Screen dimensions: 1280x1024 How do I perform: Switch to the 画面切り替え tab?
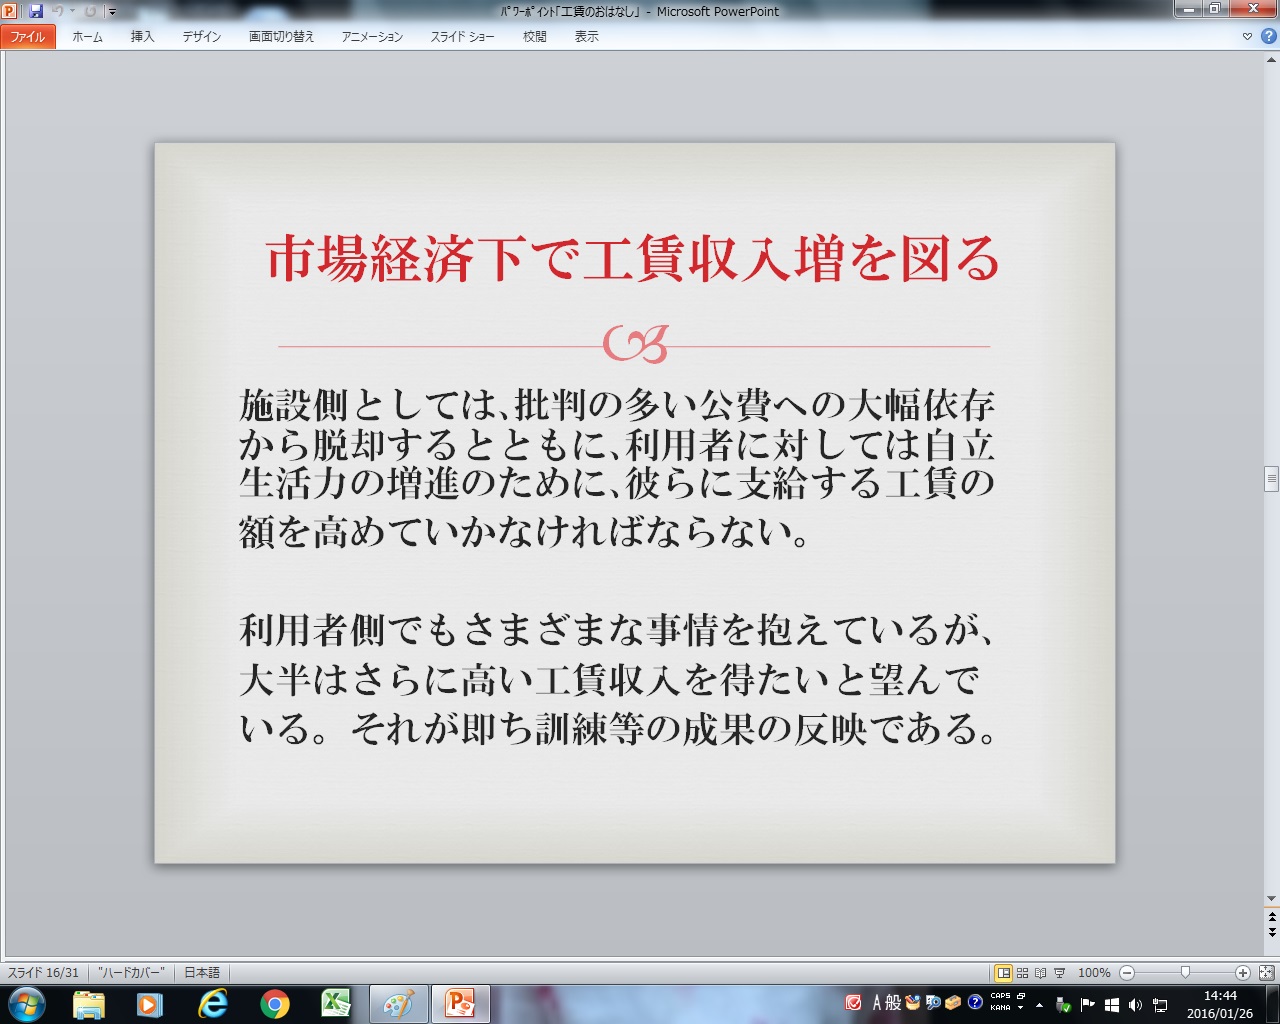[x=281, y=36]
